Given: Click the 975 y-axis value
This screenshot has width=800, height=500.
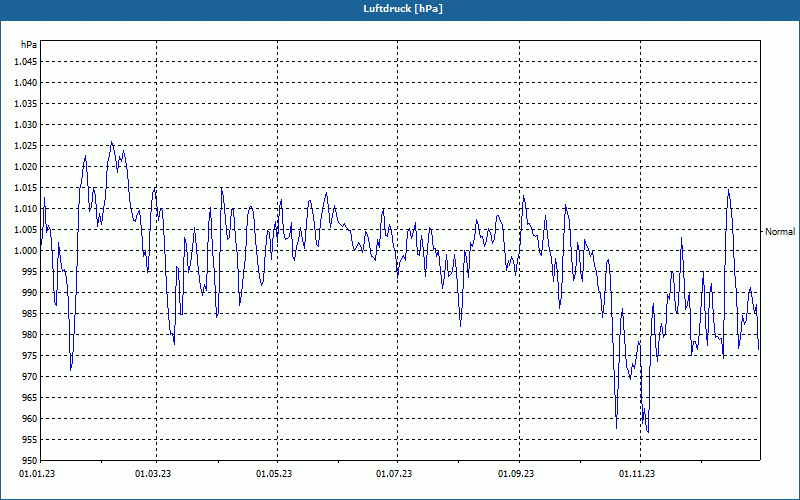Looking at the screenshot, I should coord(30,356).
